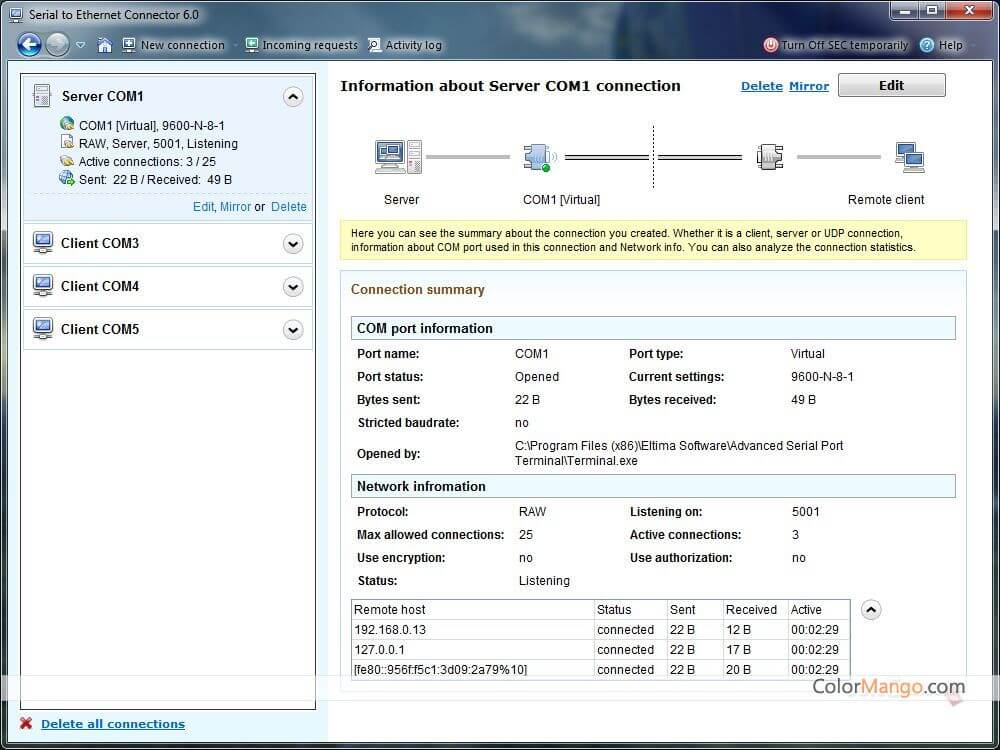
Task: Click the Help question mark icon
Action: point(927,45)
